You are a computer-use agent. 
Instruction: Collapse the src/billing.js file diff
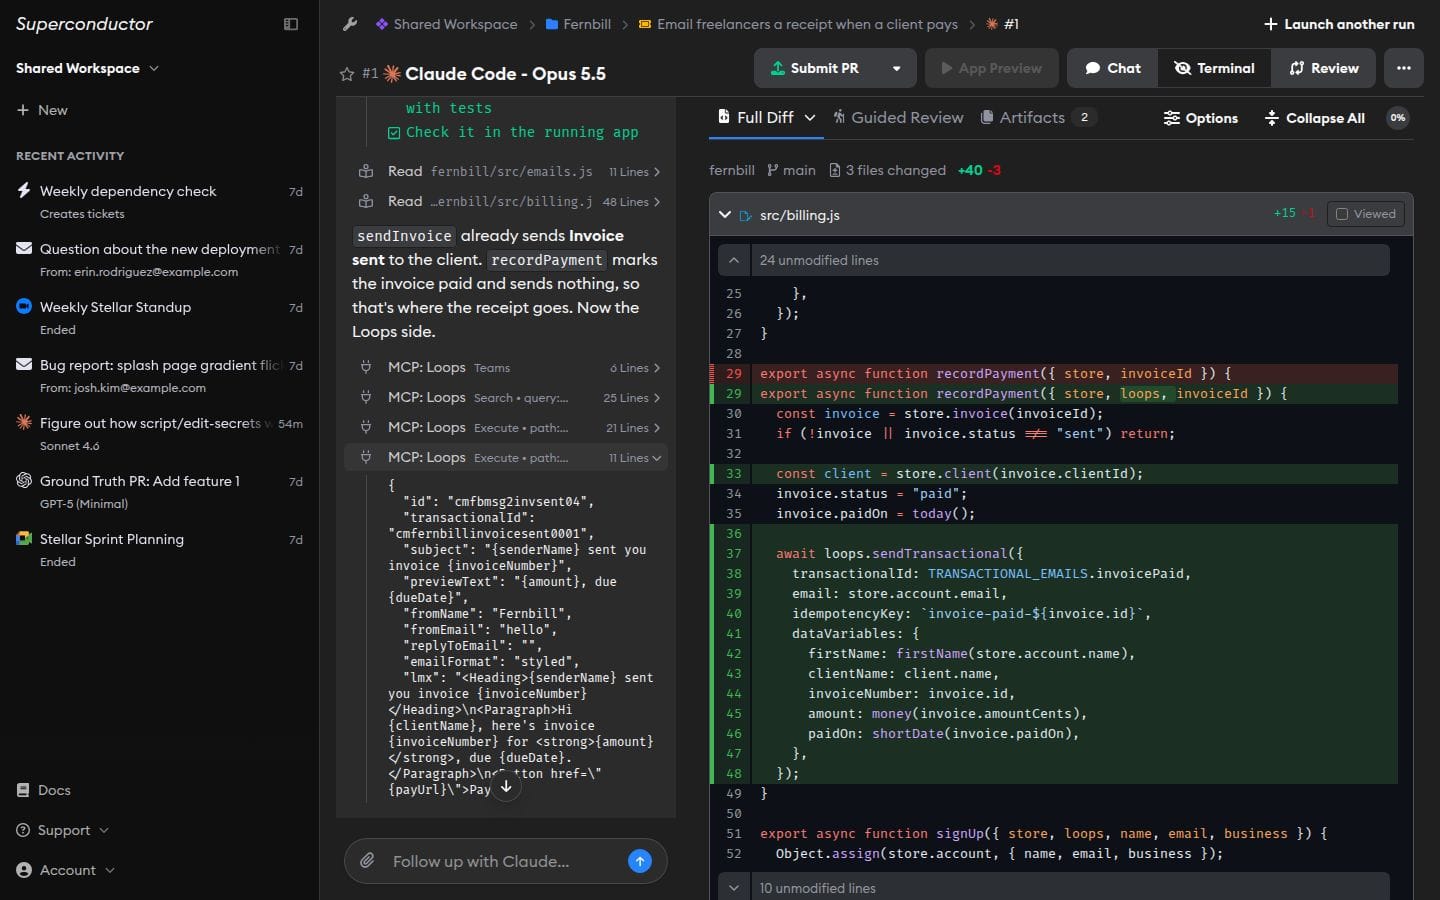click(x=725, y=215)
